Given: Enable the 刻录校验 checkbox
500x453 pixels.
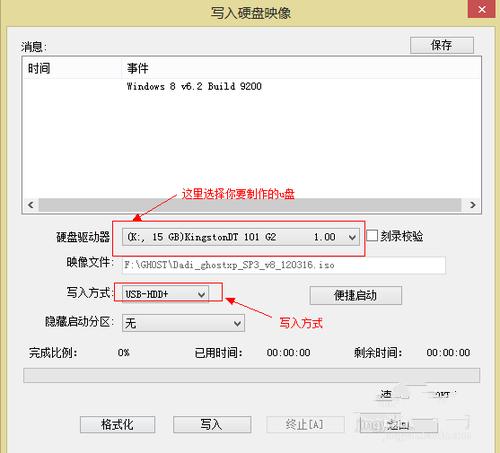Looking at the screenshot, I should (372, 236).
